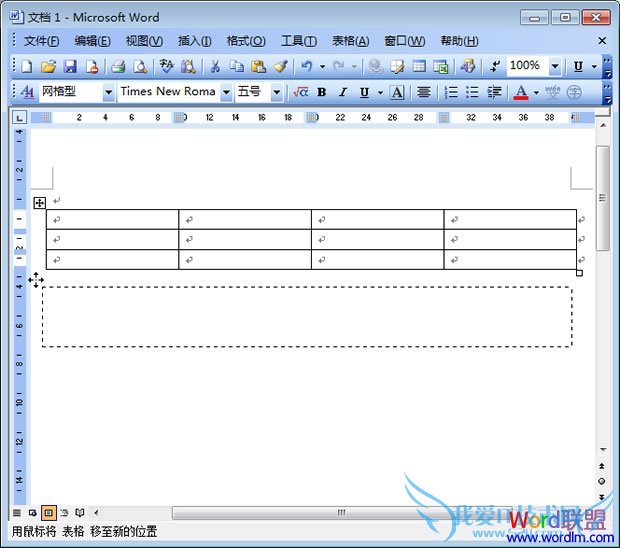Copy selection using the copy icon

[236, 66]
